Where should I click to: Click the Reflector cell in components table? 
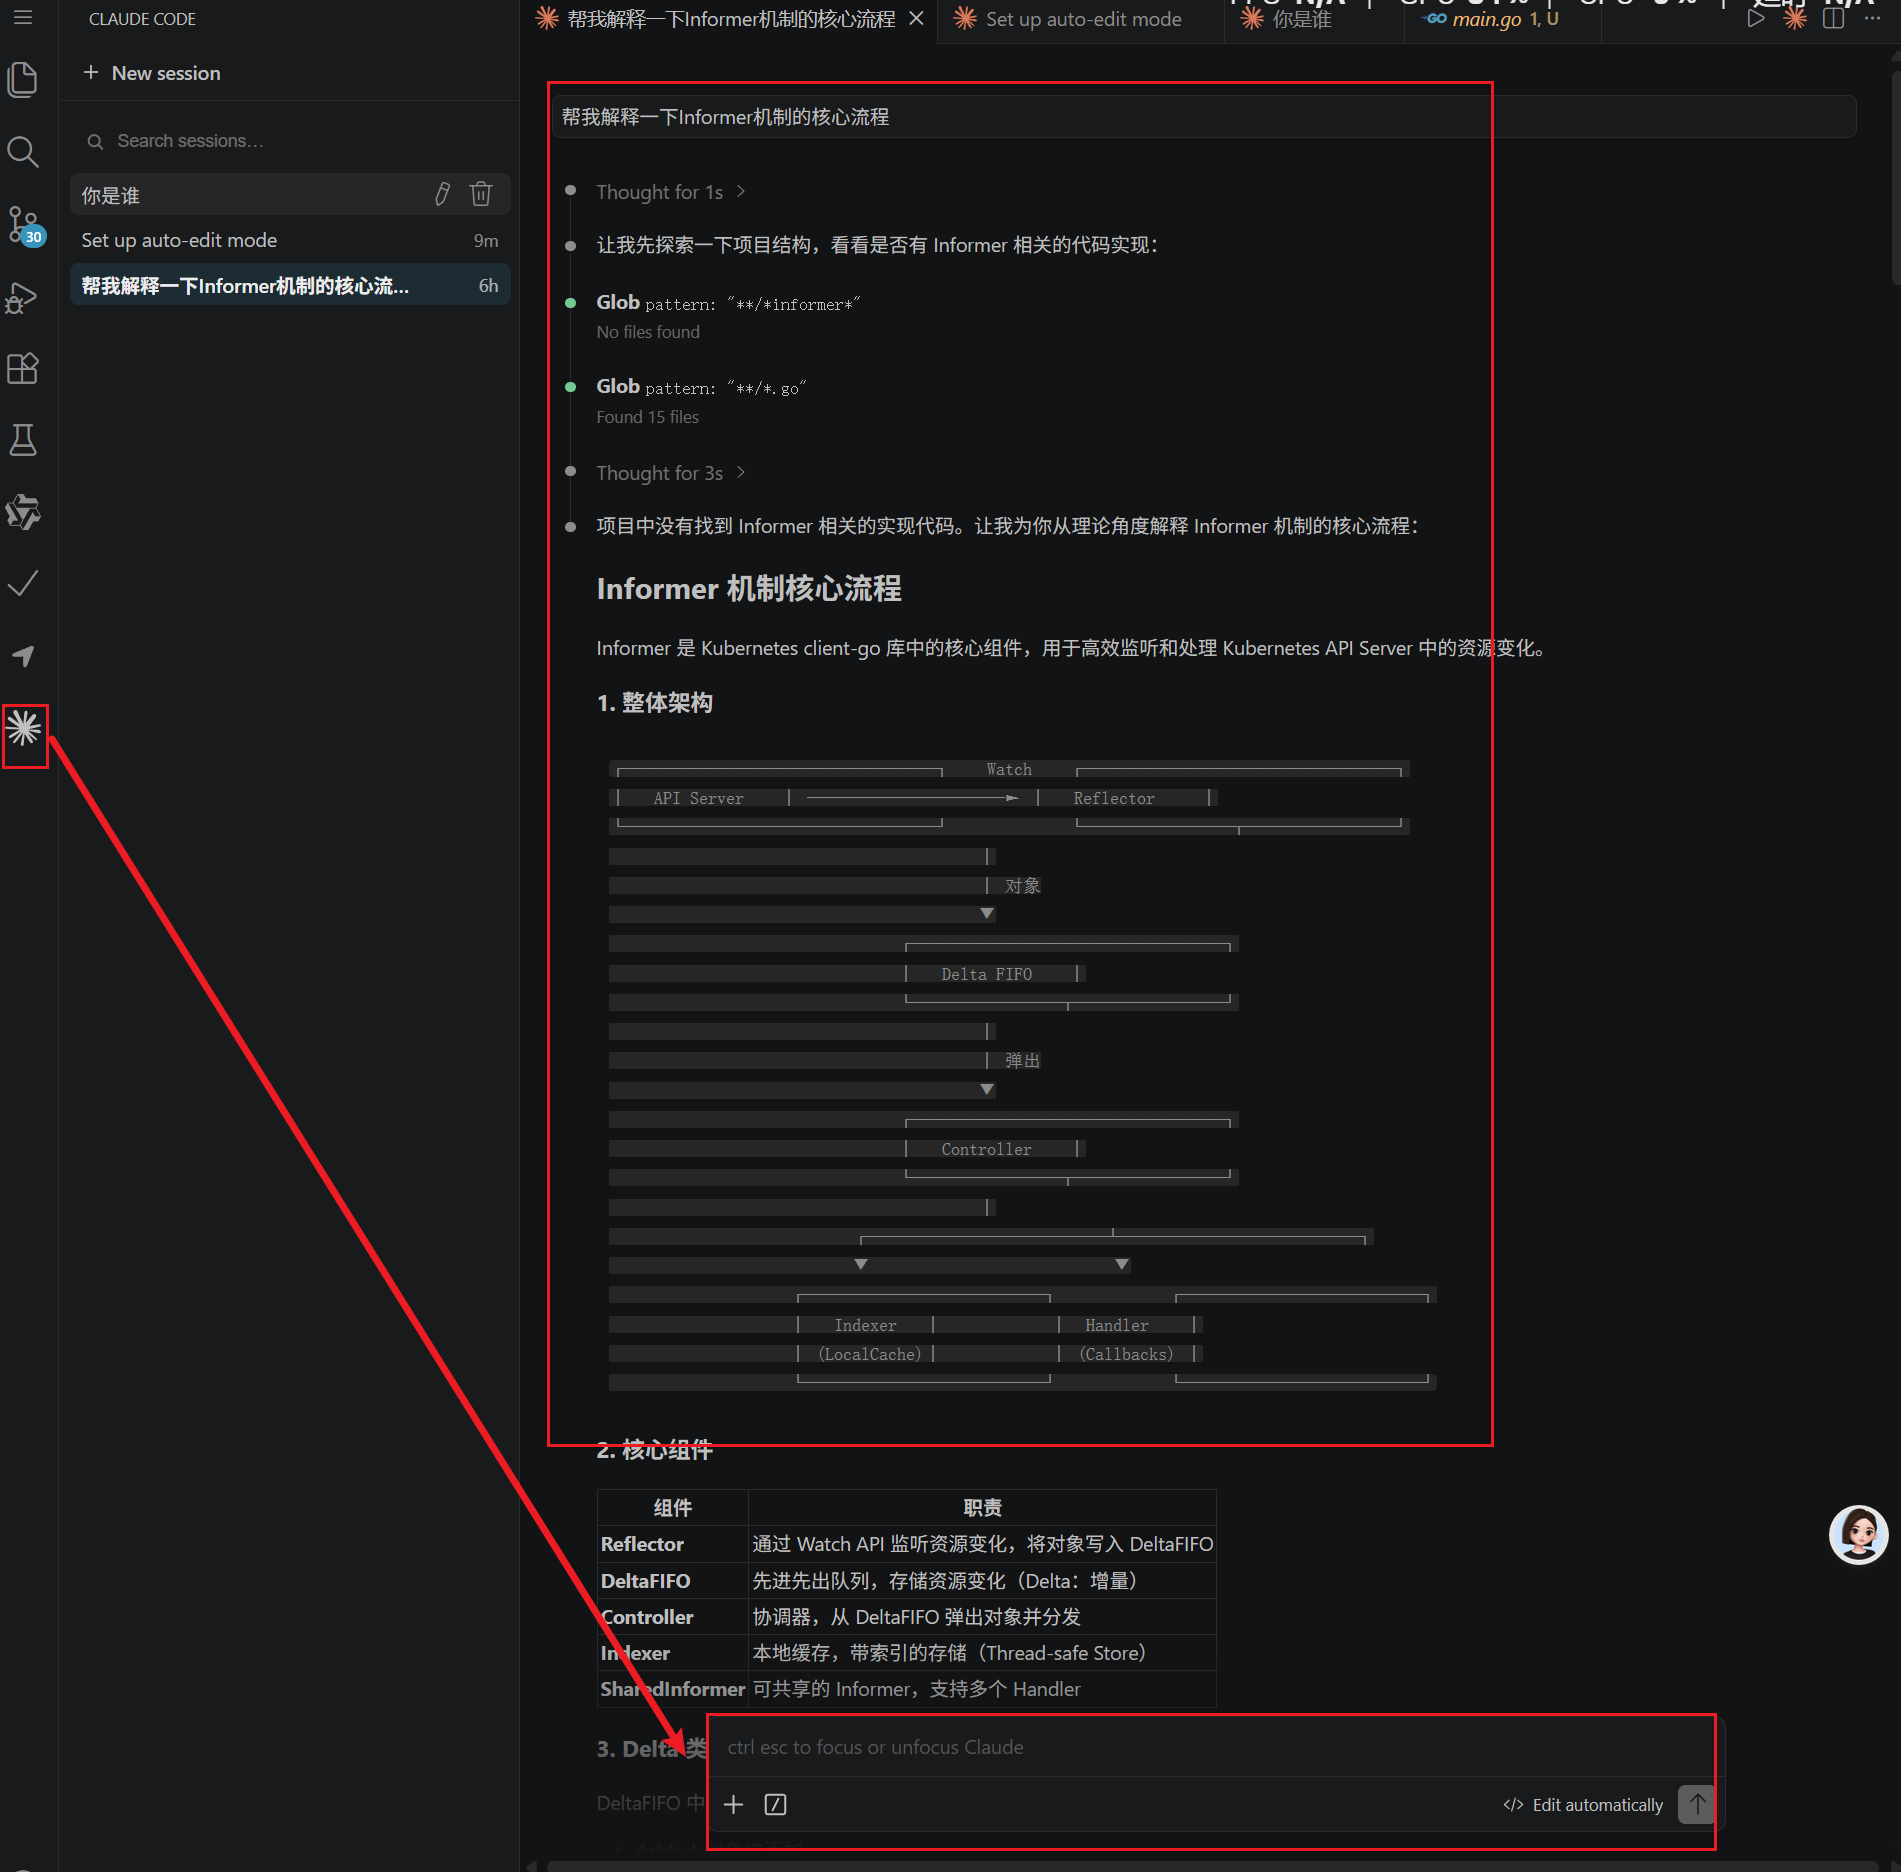[673, 1544]
